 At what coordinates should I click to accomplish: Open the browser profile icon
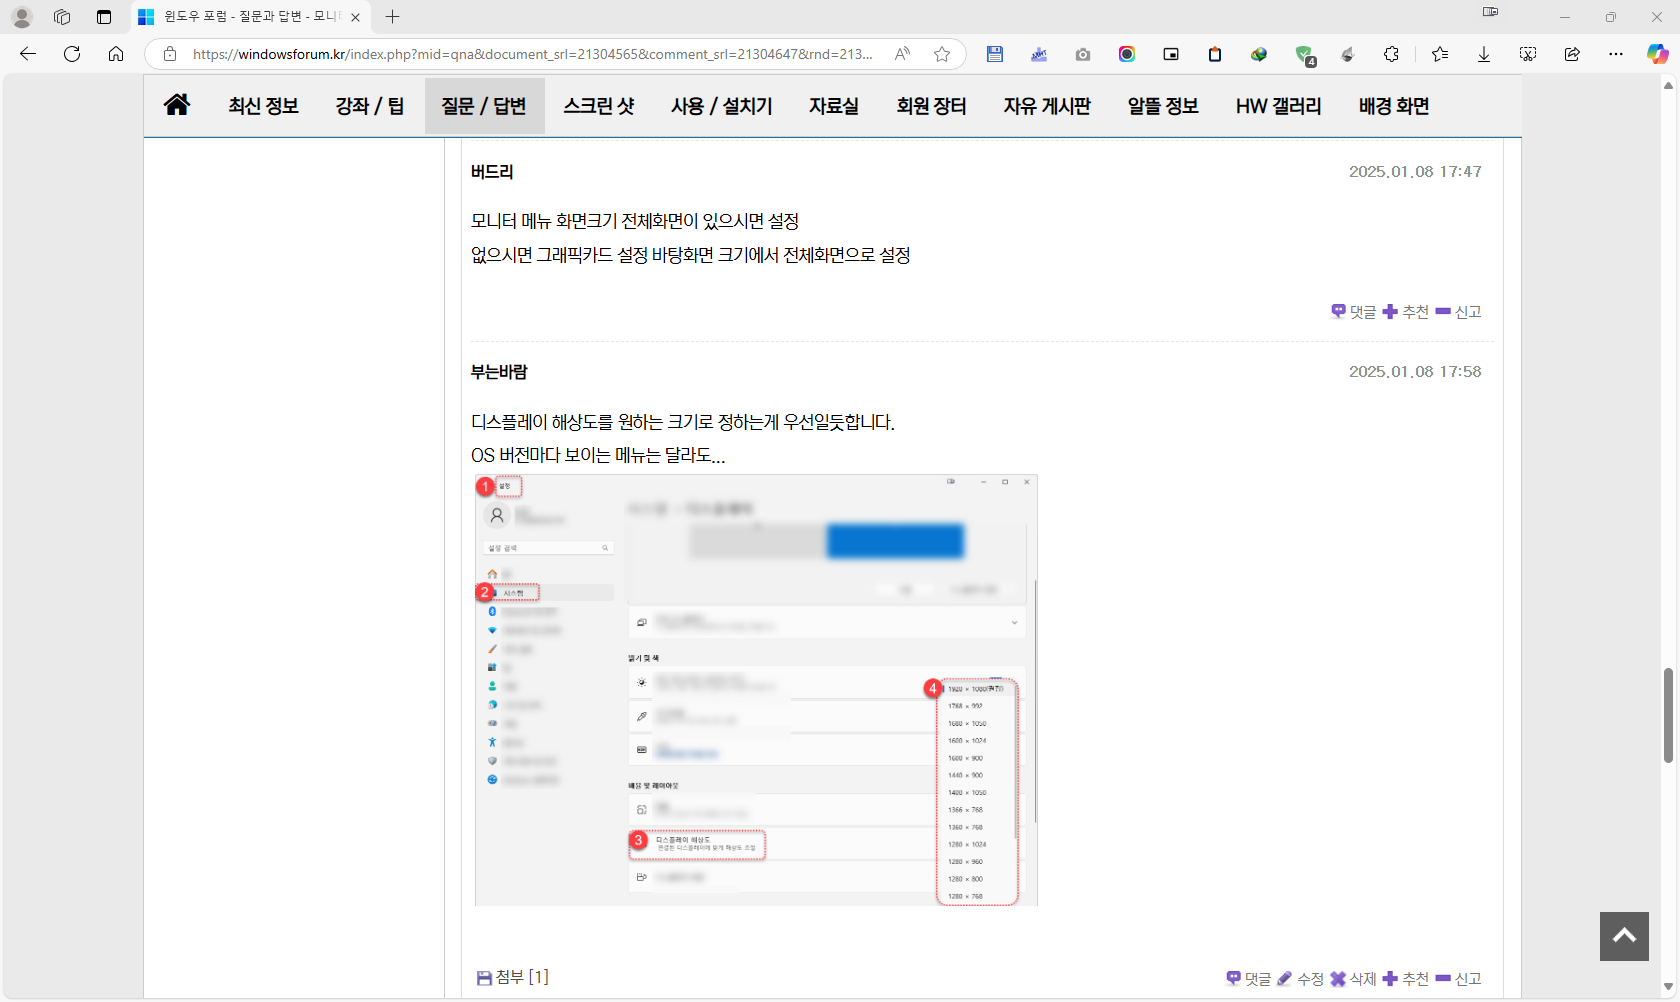pos(22,17)
